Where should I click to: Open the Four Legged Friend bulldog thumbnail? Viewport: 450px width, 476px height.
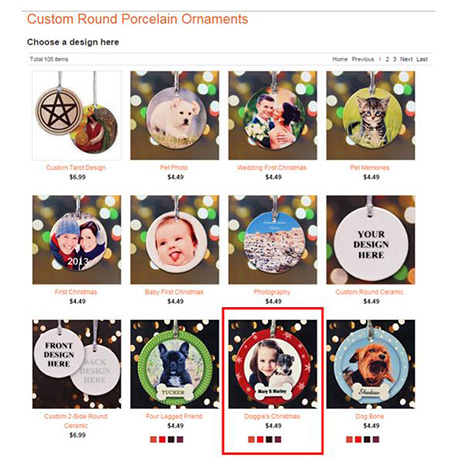click(175, 364)
